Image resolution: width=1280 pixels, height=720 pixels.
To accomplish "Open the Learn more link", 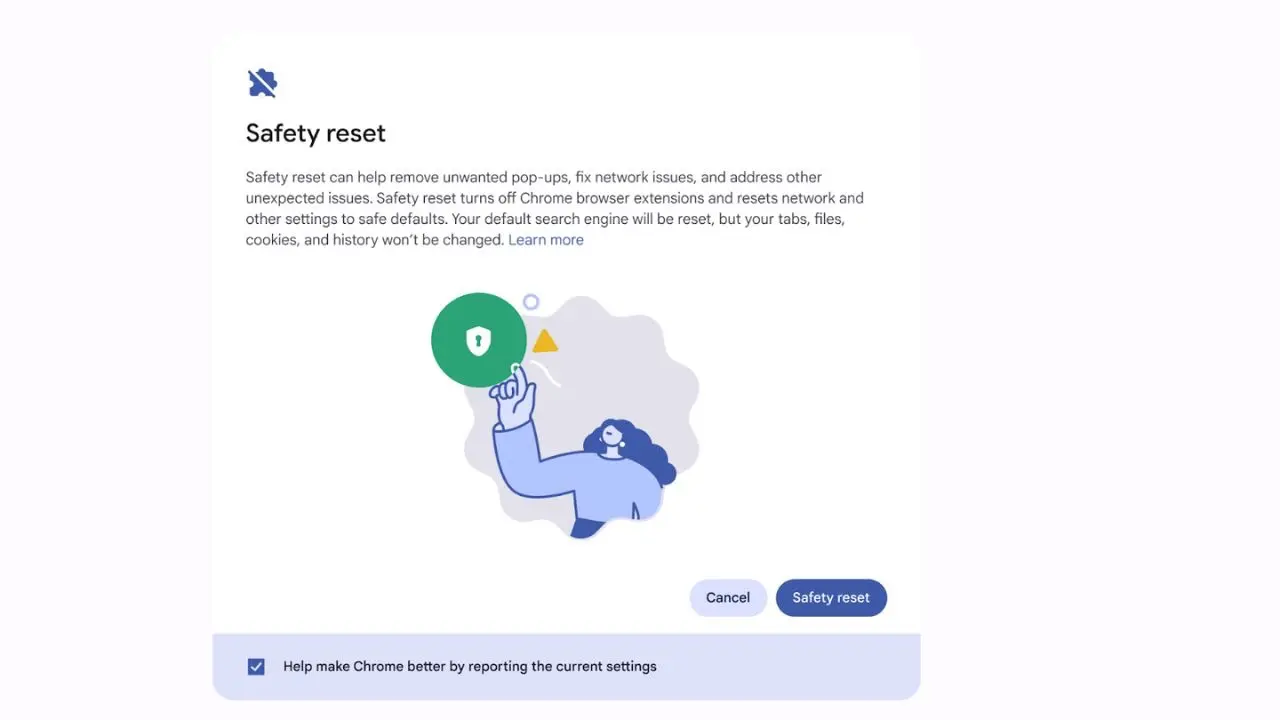I will click(x=546, y=239).
